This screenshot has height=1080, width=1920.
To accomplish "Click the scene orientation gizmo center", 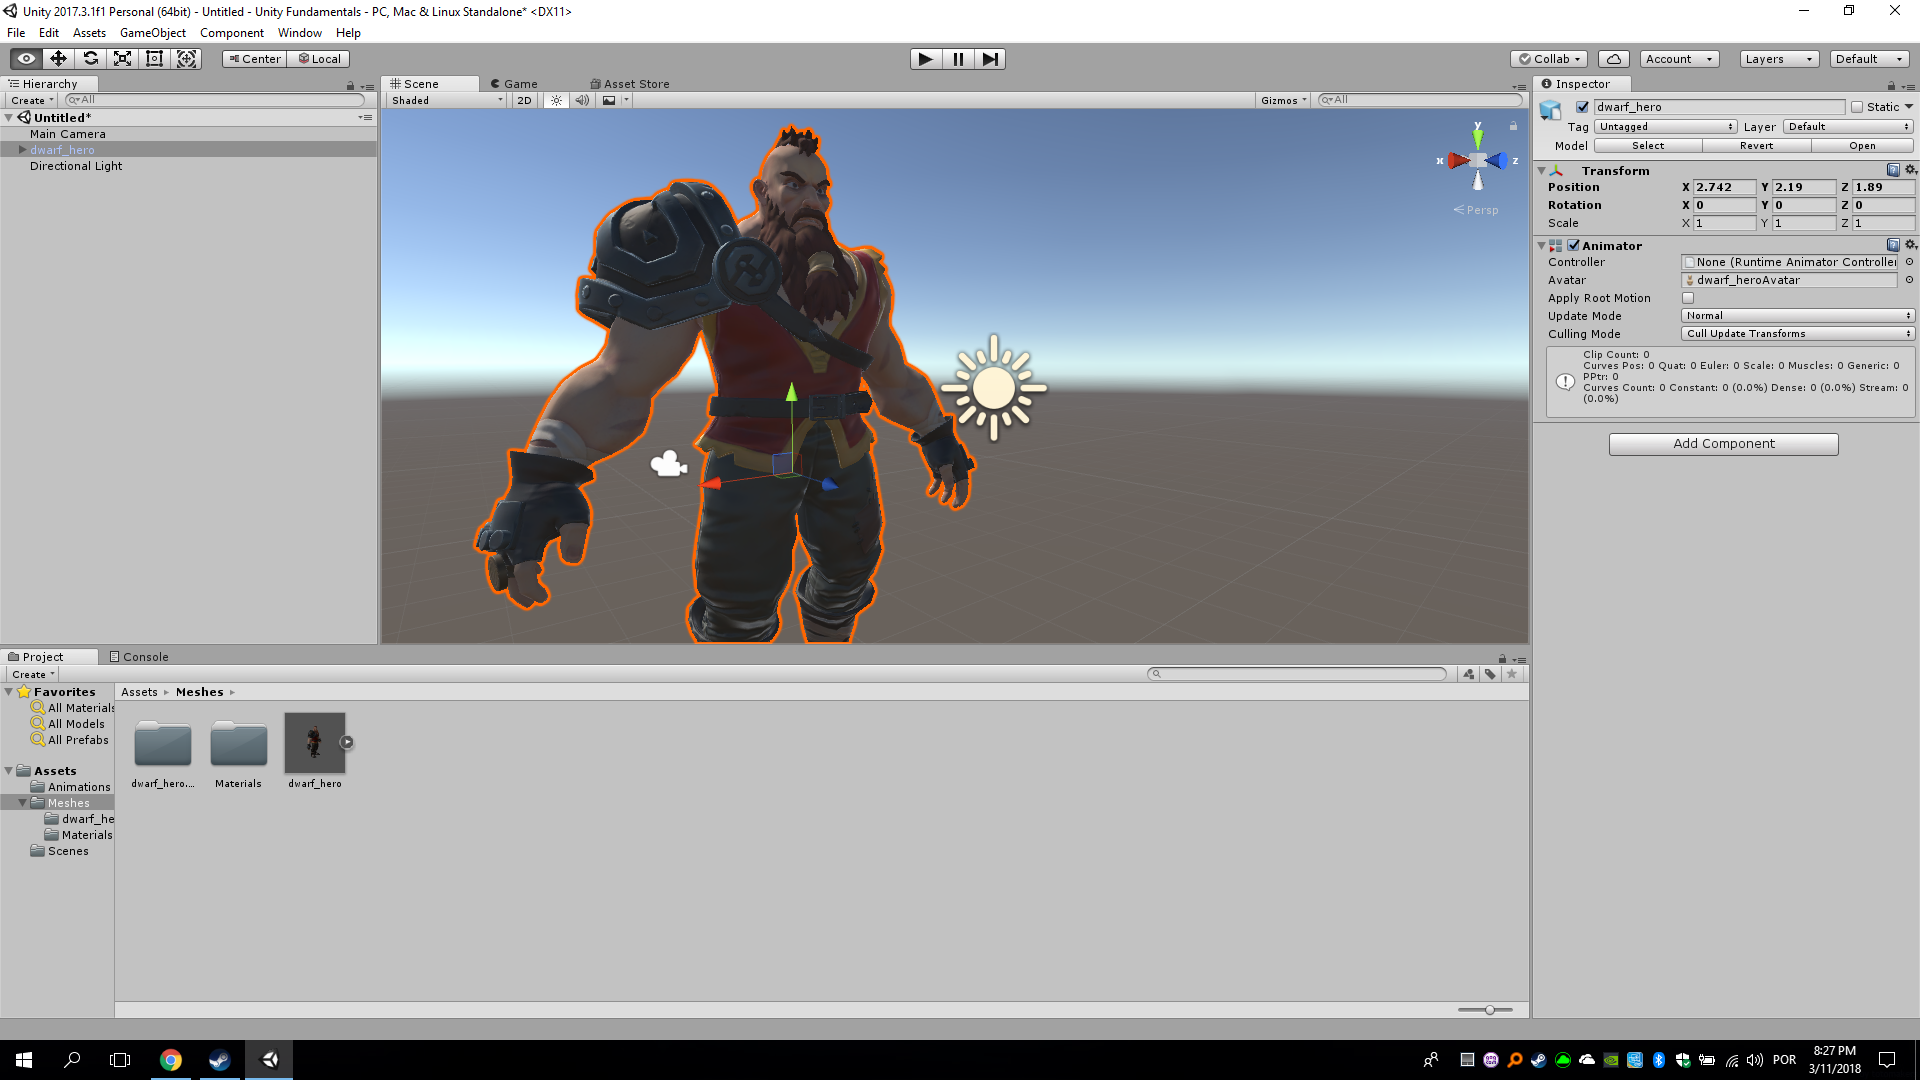I will 1478,160.
